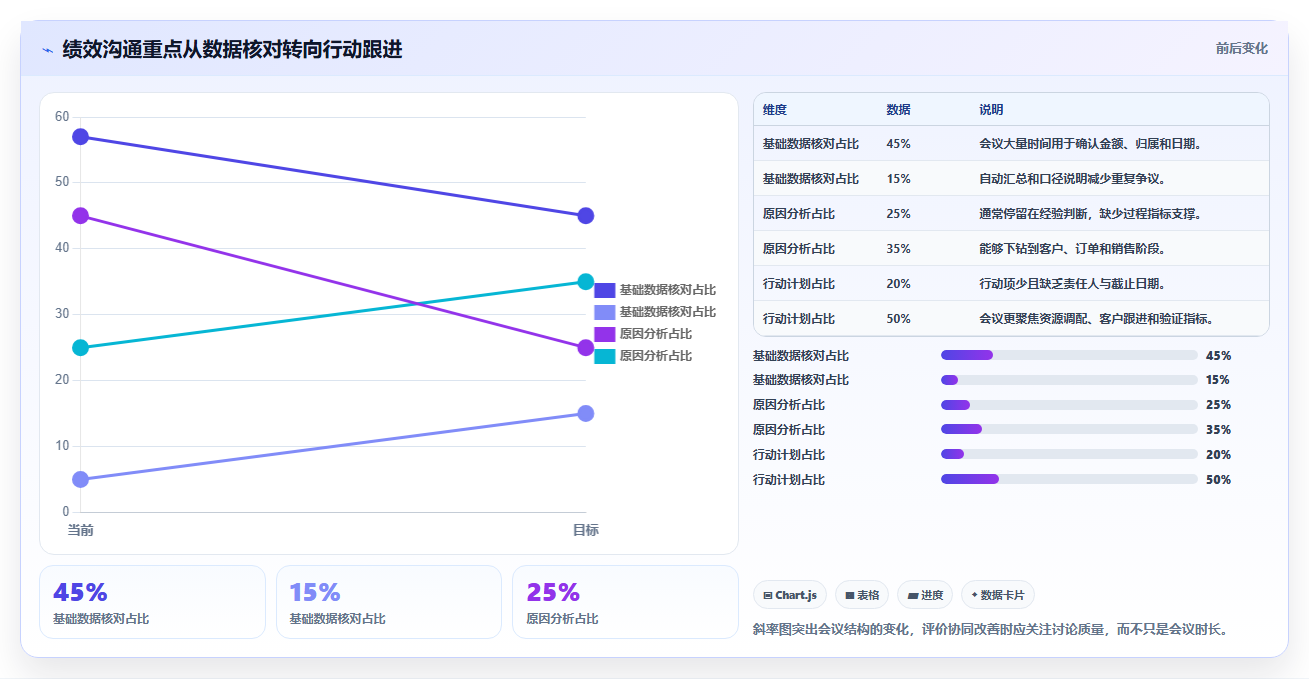Click the 45% progress bar

tap(1069, 355)
